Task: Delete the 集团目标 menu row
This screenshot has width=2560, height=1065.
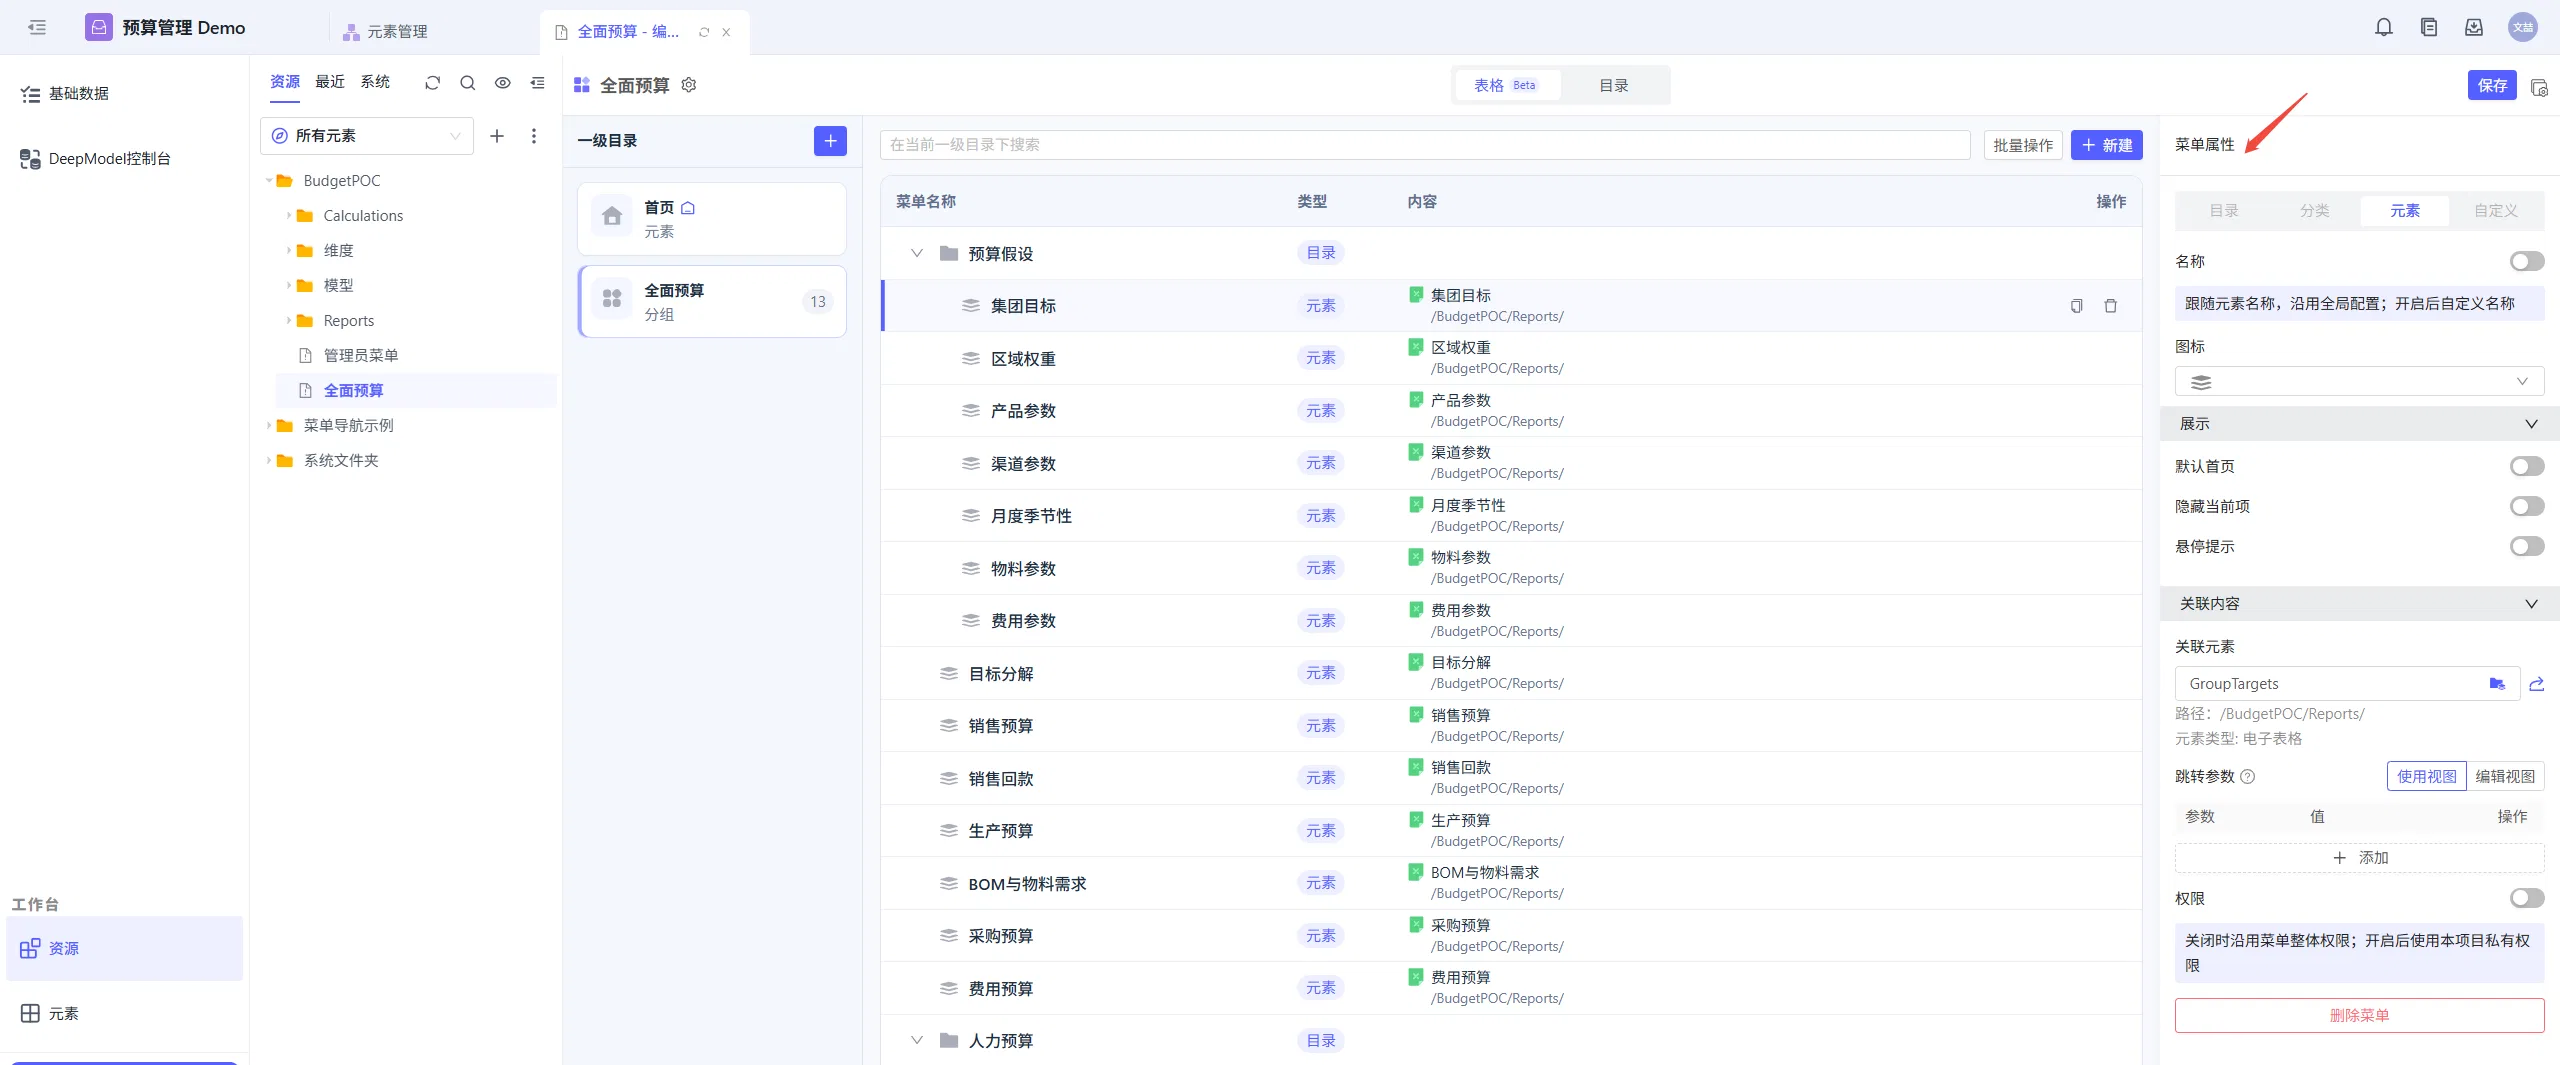Action: click(2110, 306)
